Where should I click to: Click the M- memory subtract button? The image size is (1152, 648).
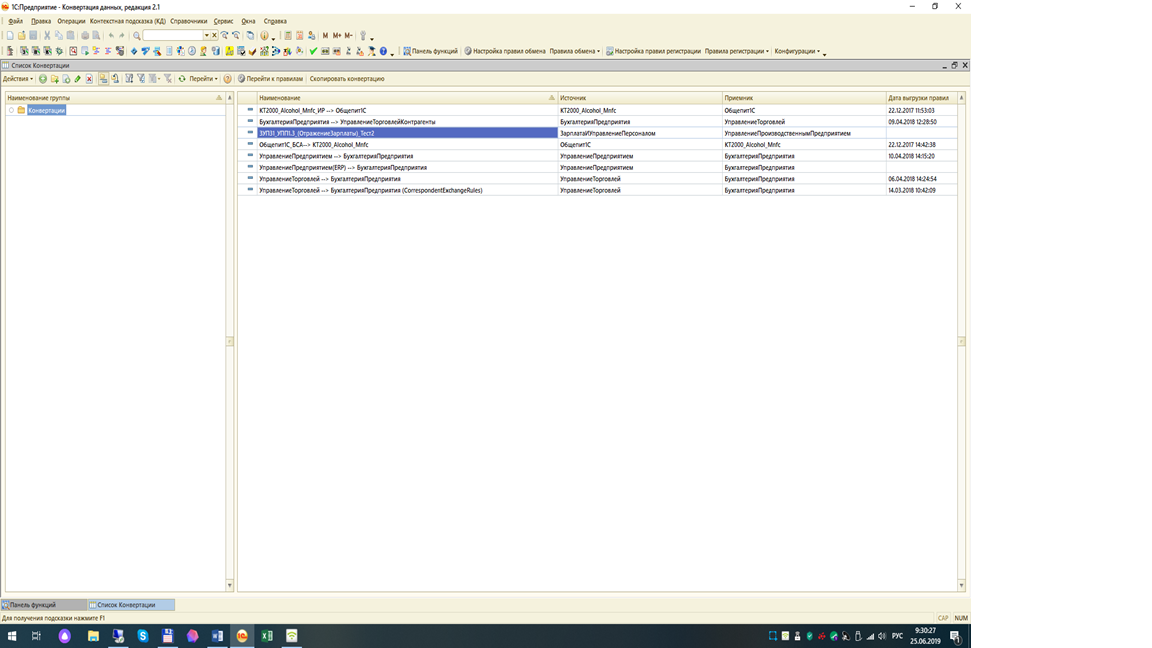point(348,35)
